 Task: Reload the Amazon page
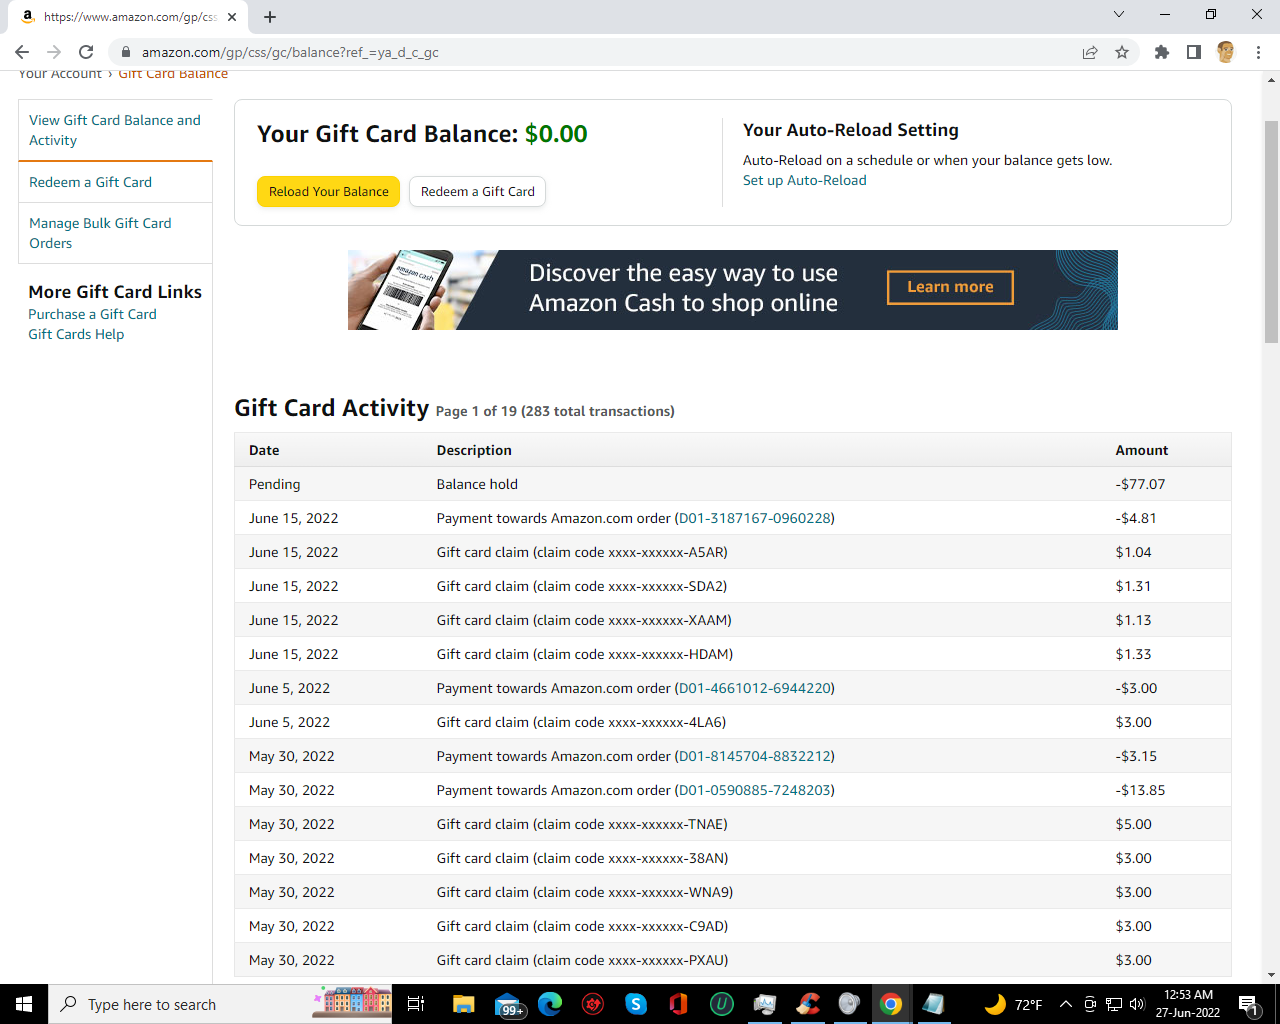pyautogui.click(x=86, y=52)
